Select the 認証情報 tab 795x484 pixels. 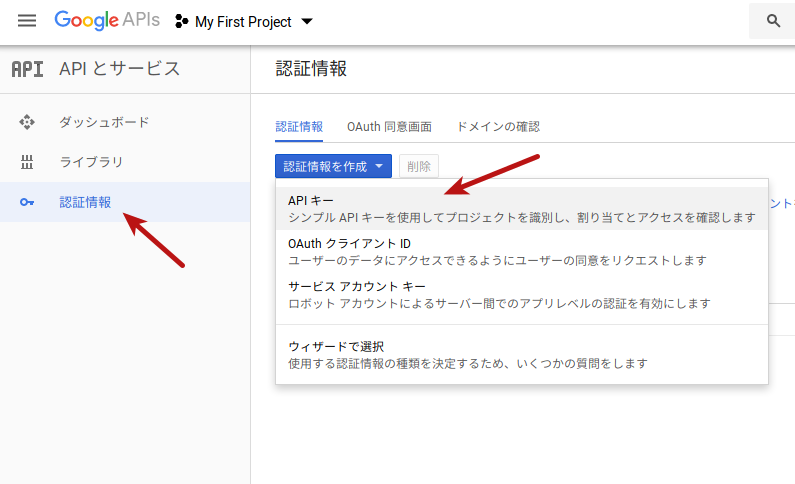pos(299,127)
